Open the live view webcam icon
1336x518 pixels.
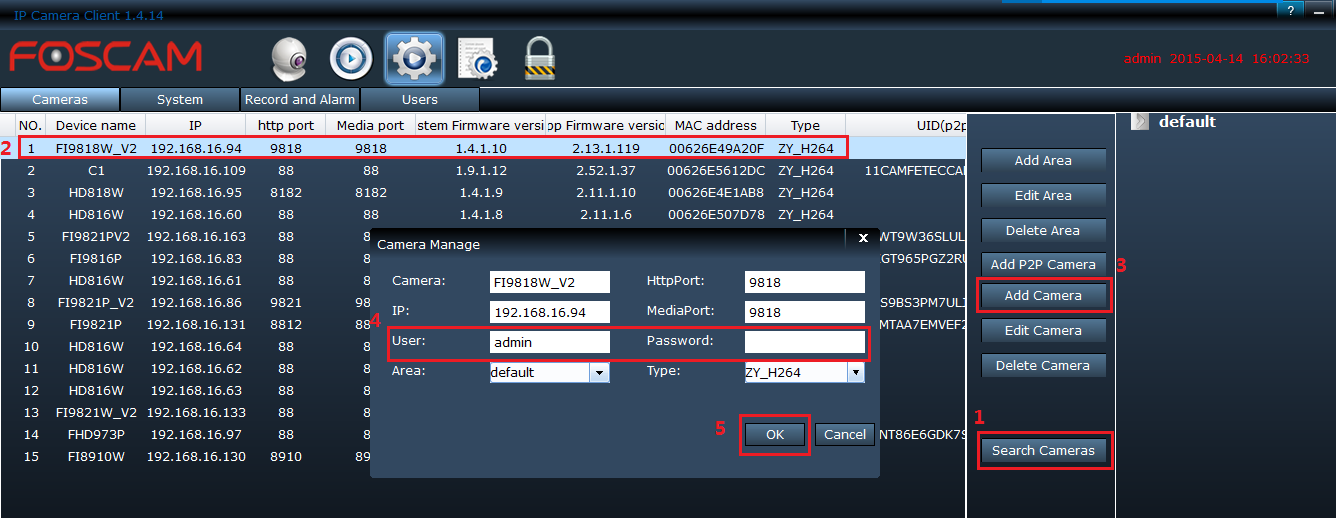(x=290, y=59)
